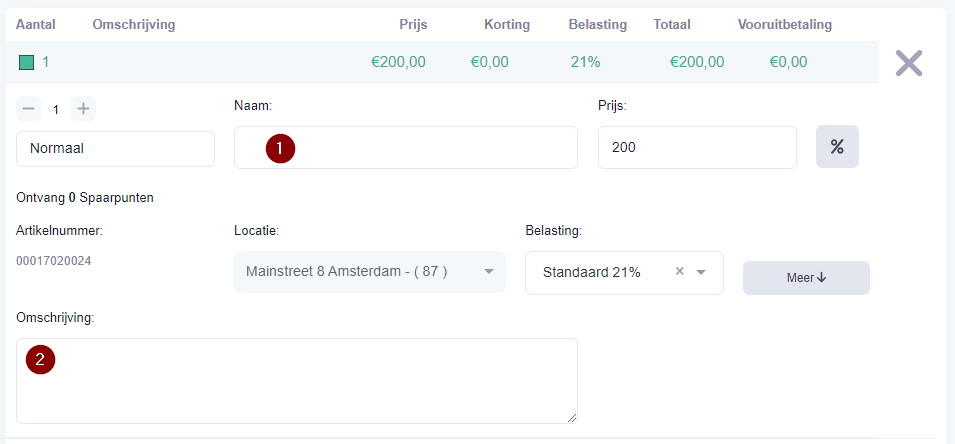Image resolution: width=955 pixels, height=444 pixels.
Task: Click the Korting column header
Action: [x=507, y=25]
